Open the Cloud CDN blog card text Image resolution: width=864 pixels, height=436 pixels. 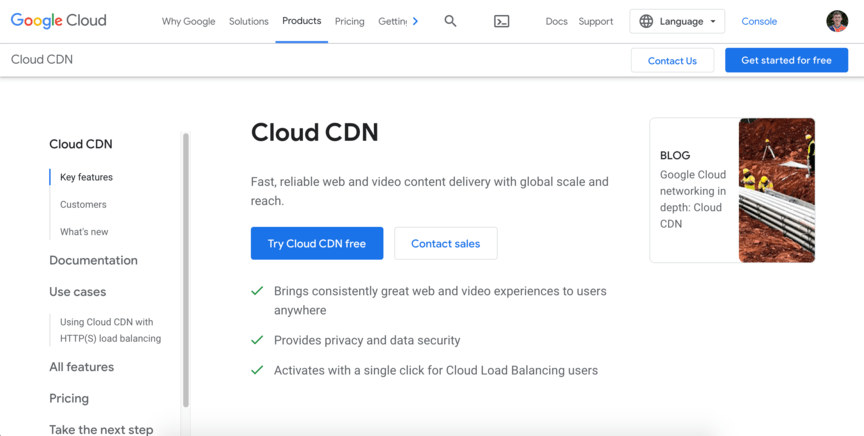tap(693, 199)
